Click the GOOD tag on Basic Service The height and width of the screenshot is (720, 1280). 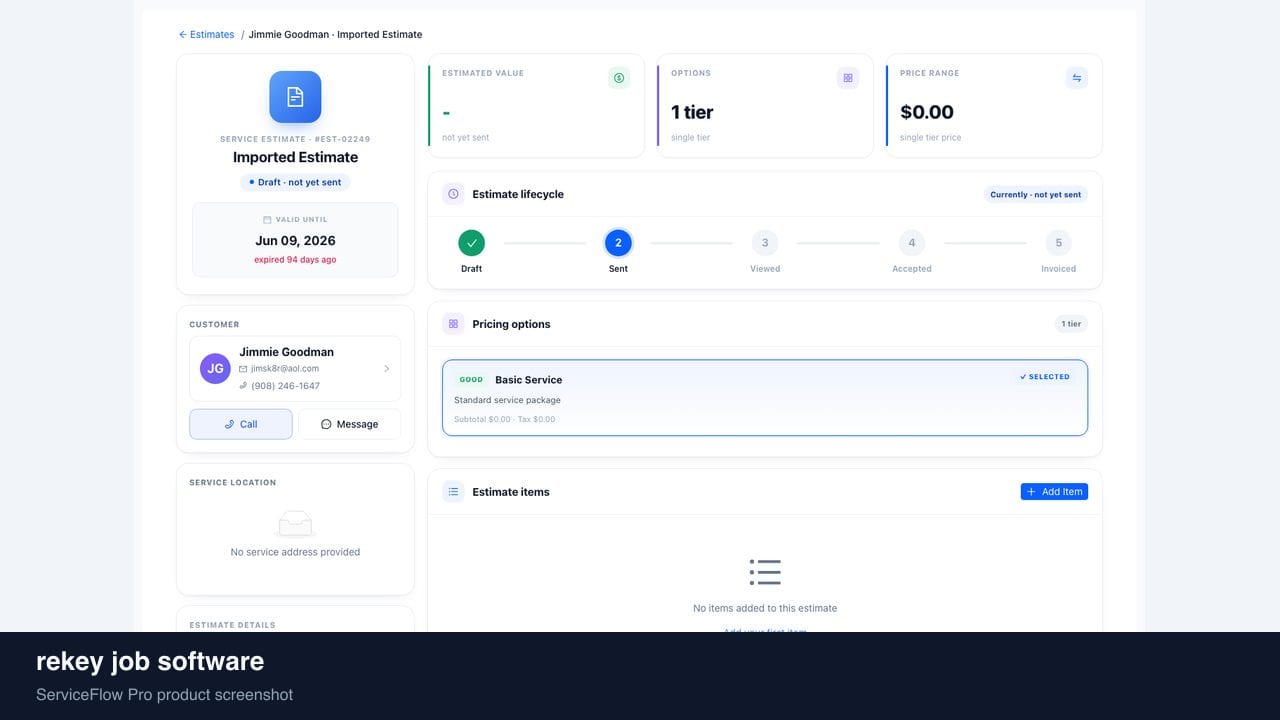[x=471, y=380]
